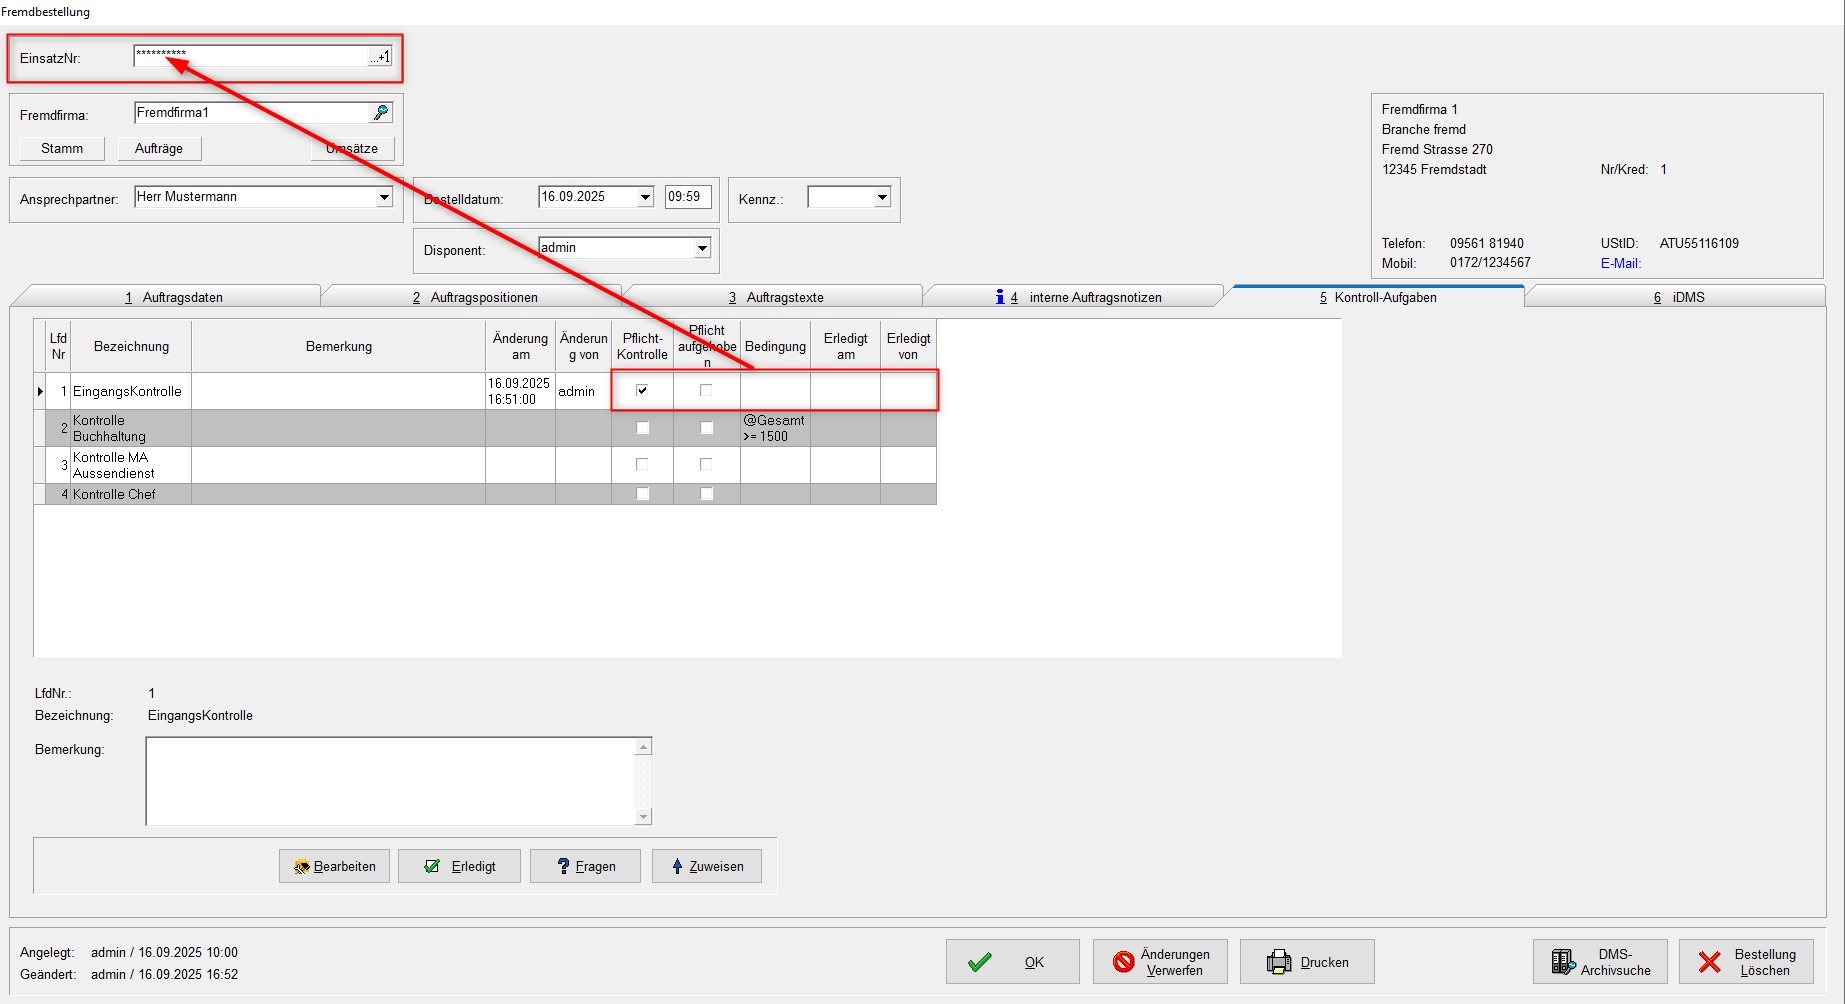Open the Kennz. dropdown
Viewport: 1845px width, 1004px height.
pyautogui.click(x=882, y=198)
